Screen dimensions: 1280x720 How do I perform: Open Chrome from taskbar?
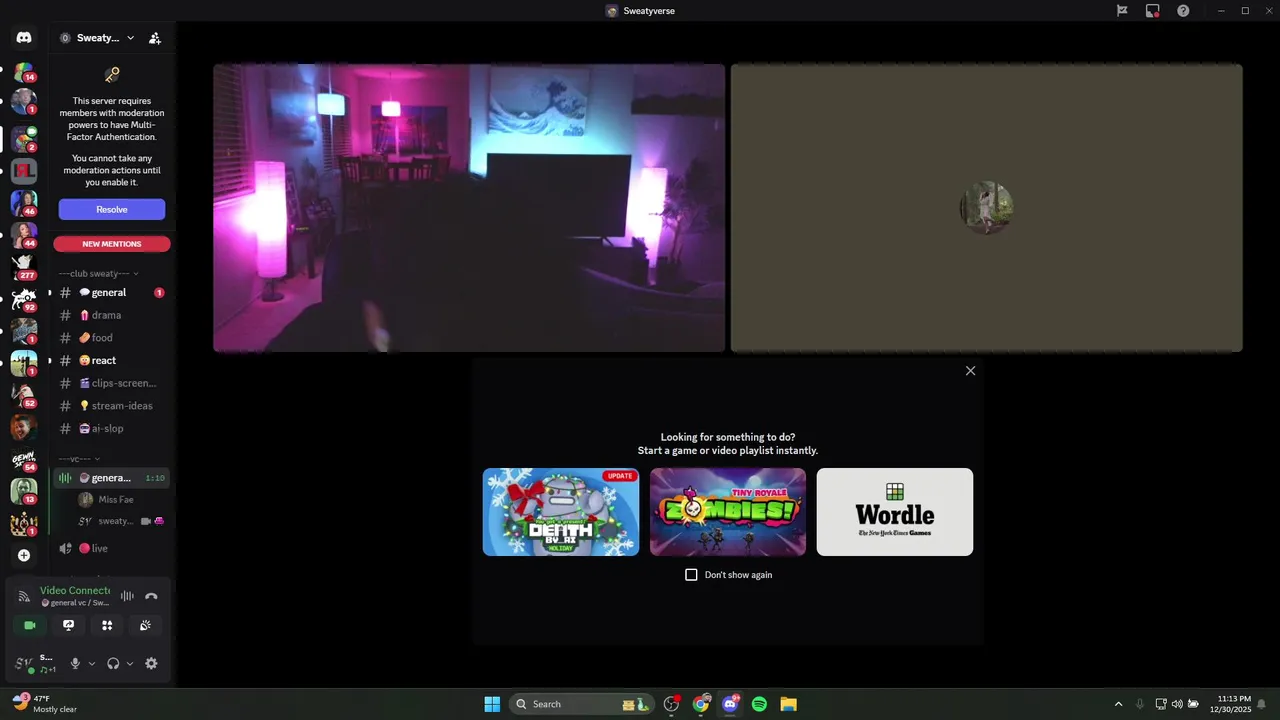[701, 704]
